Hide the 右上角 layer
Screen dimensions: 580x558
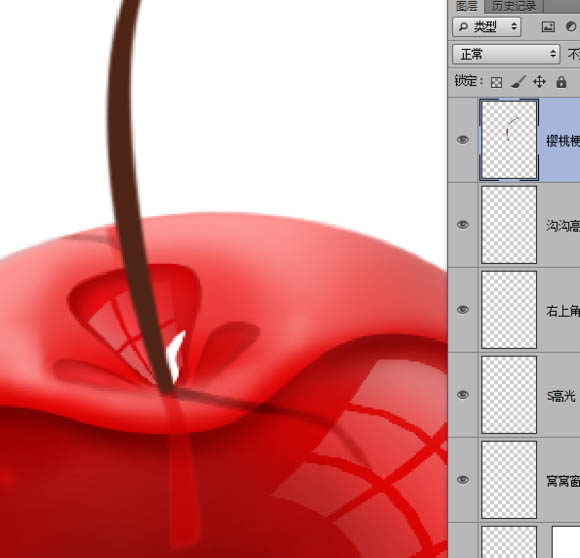[463, 310]
